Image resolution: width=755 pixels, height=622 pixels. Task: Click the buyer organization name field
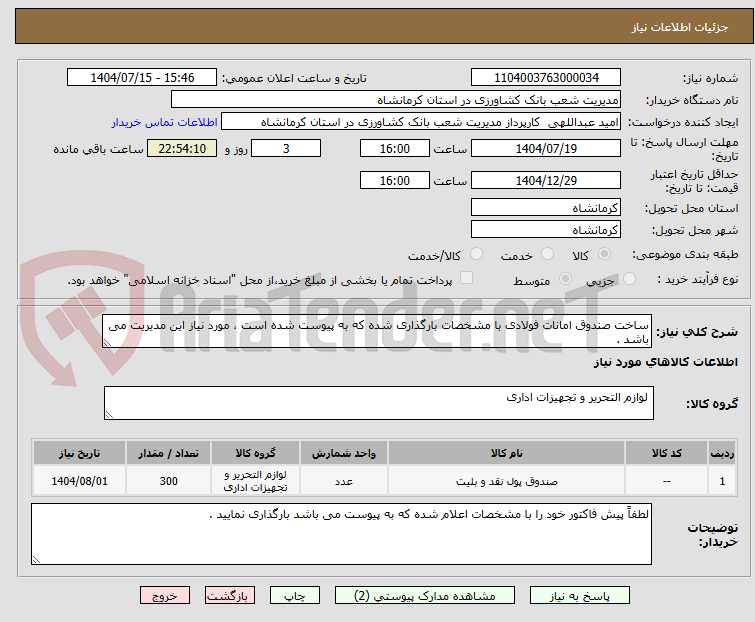[396, 100]
